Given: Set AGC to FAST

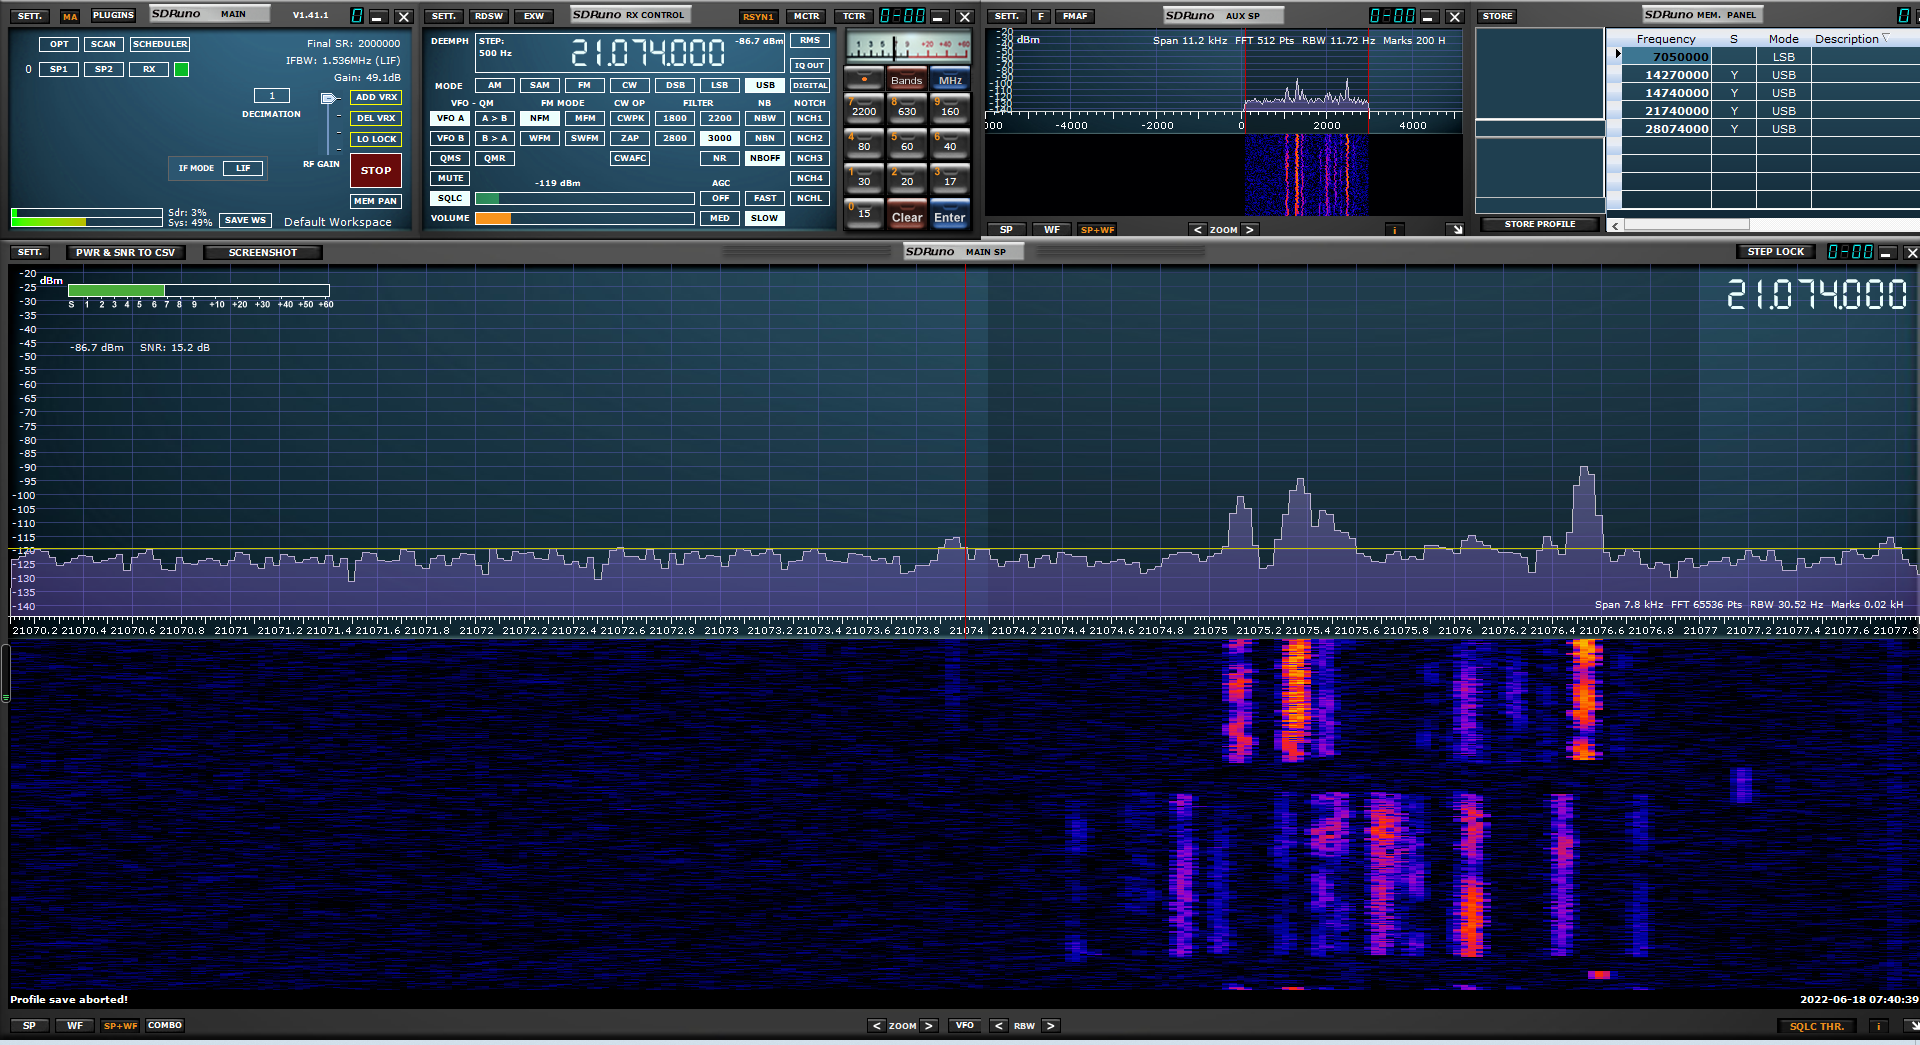Looking at the screenshot, I should coord(765,198).
